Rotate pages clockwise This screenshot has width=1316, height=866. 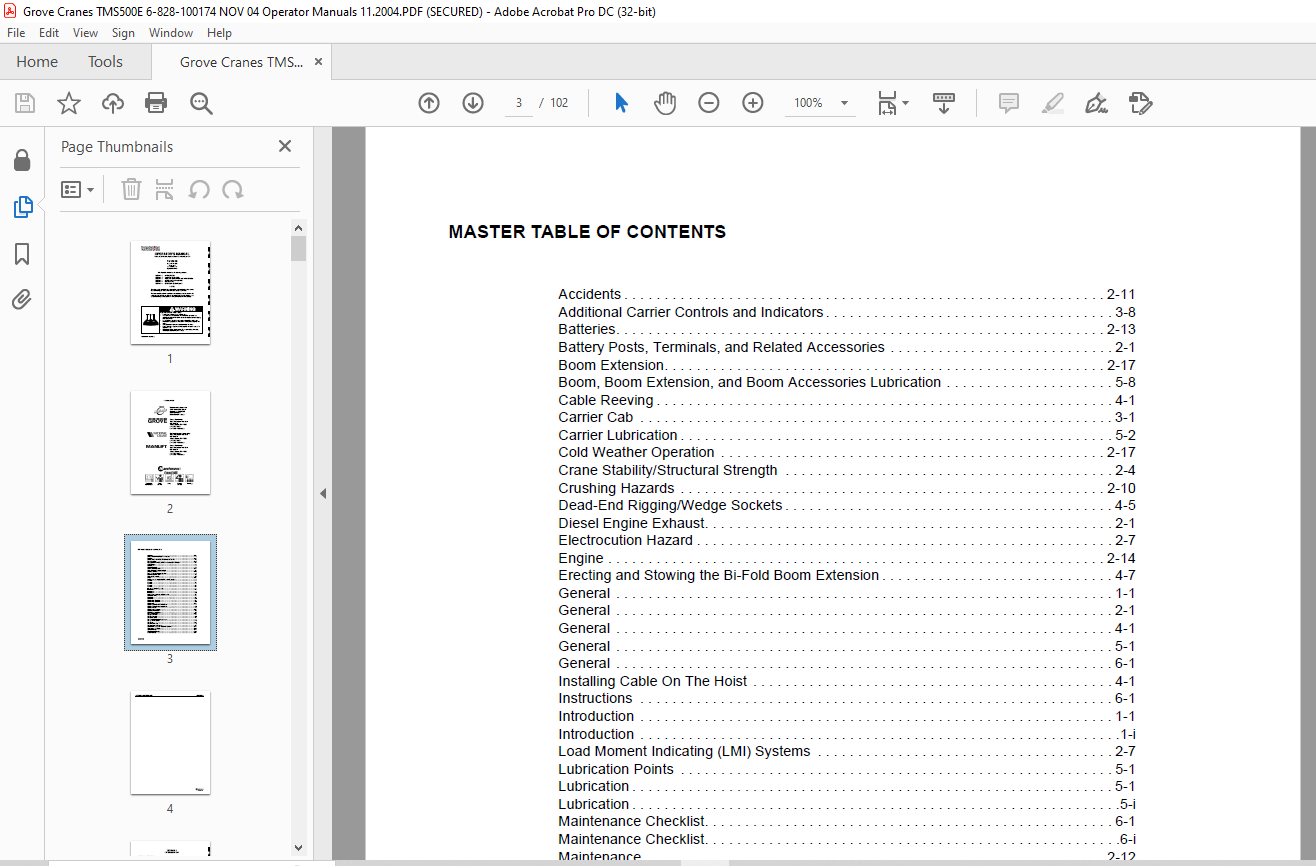pos(233,189)
